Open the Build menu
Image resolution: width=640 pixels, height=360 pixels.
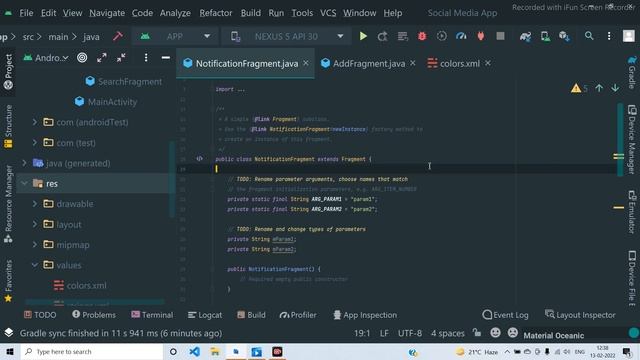(251, 13)
